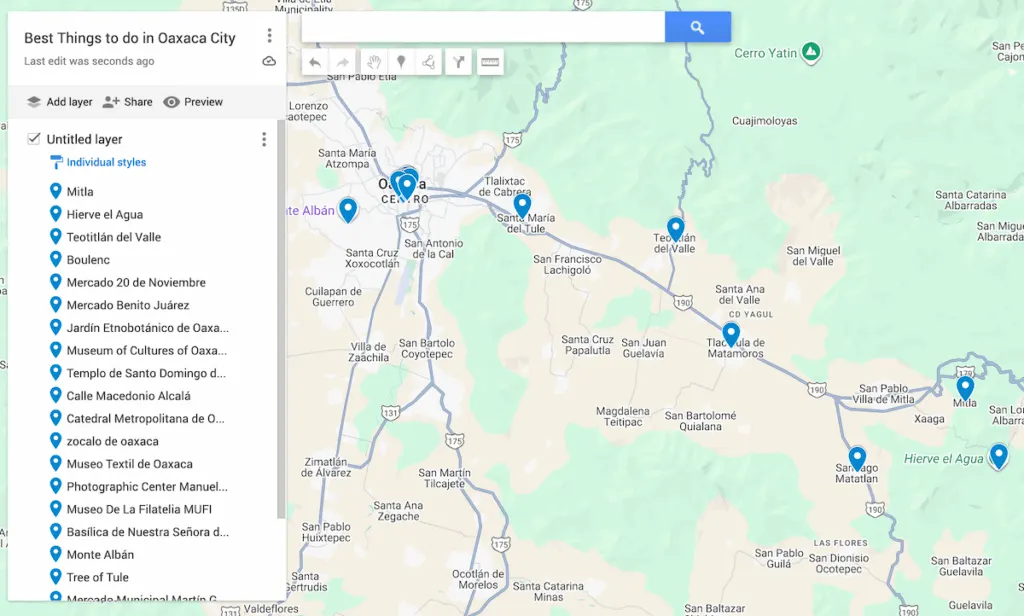This screenshot has height=616, width=1024.
Task: Click the green Cerro Yatin mountain icon
Action: [x=811, y=52]
